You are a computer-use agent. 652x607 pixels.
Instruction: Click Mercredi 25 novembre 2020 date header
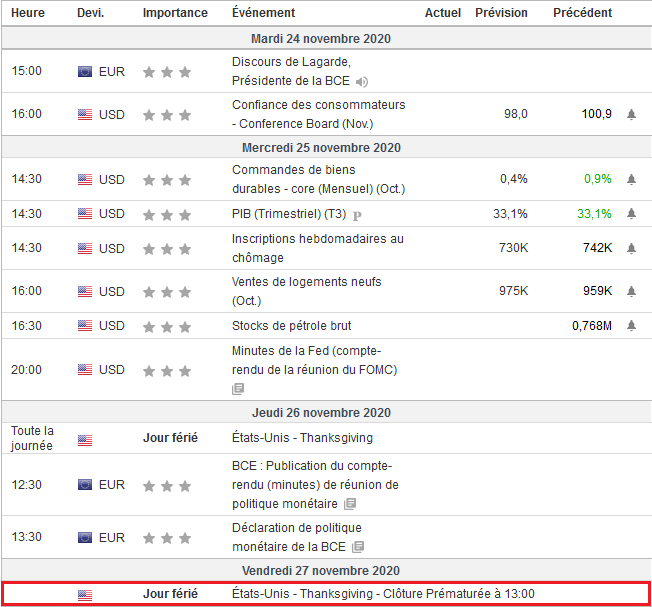(321, 148)
